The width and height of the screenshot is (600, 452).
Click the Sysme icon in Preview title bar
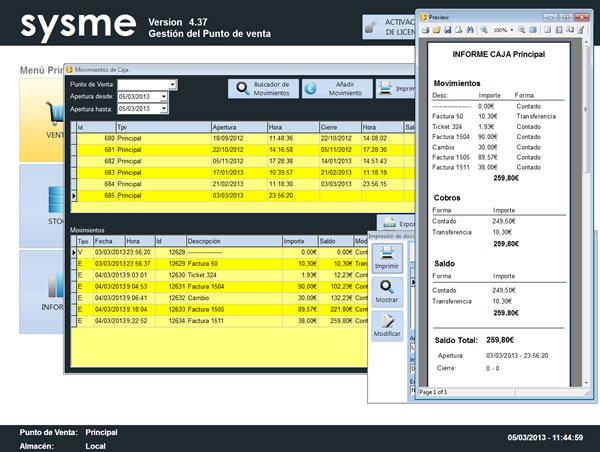click(x=423, y=17)
